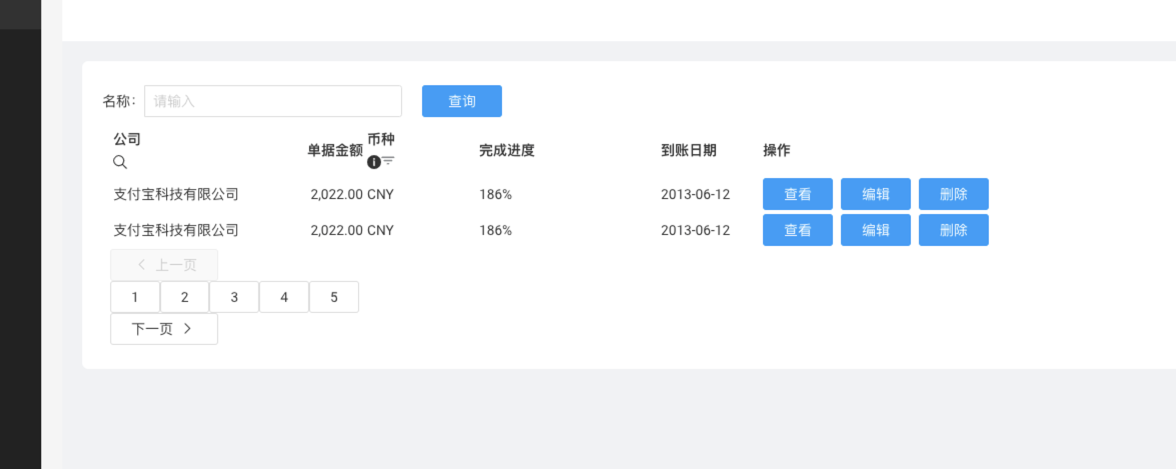Click 编辑 in the first table row
1176x469 pixels.
click(x=876, y=194)
